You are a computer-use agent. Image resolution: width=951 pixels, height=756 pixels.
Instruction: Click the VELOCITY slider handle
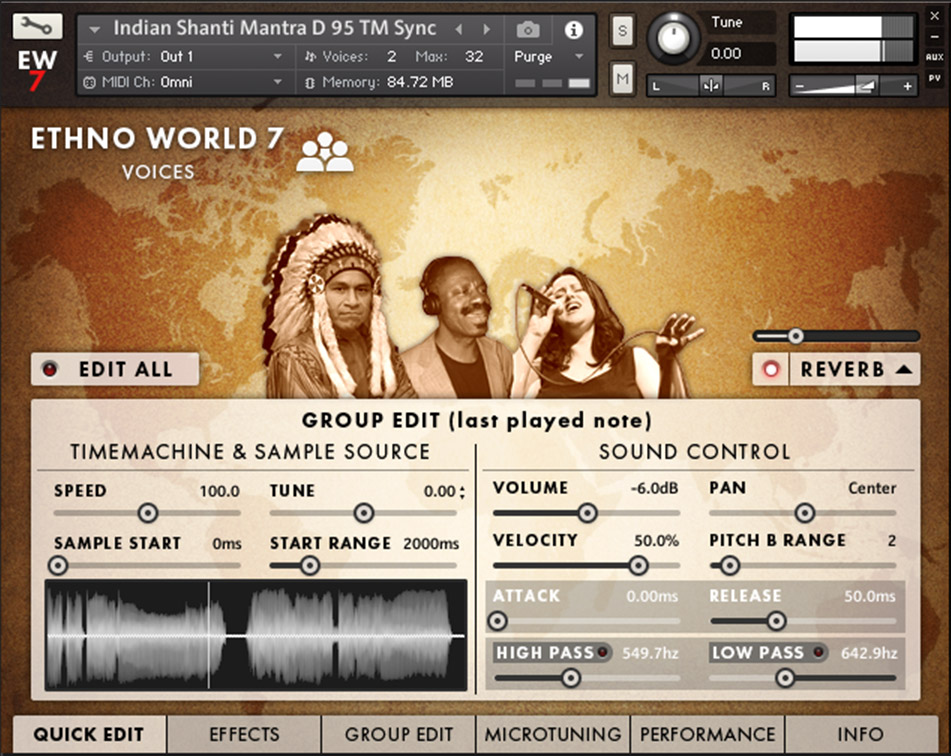pyautogui.click(x=638, y=565)
